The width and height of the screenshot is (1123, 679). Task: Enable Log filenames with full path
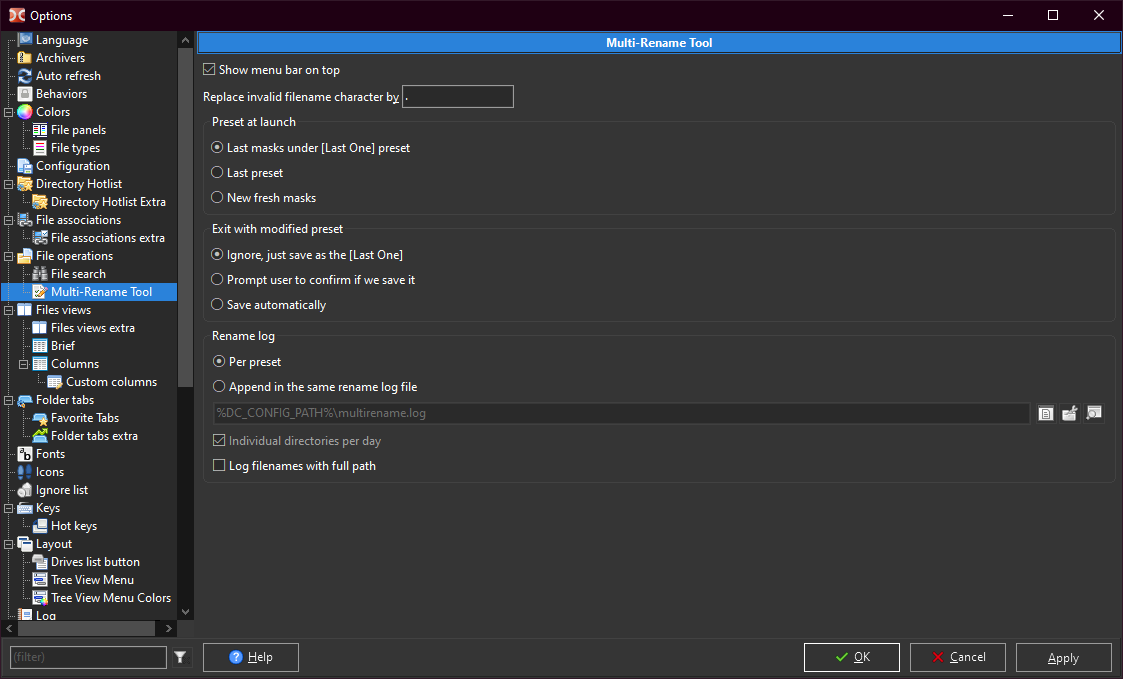(220, 466)
